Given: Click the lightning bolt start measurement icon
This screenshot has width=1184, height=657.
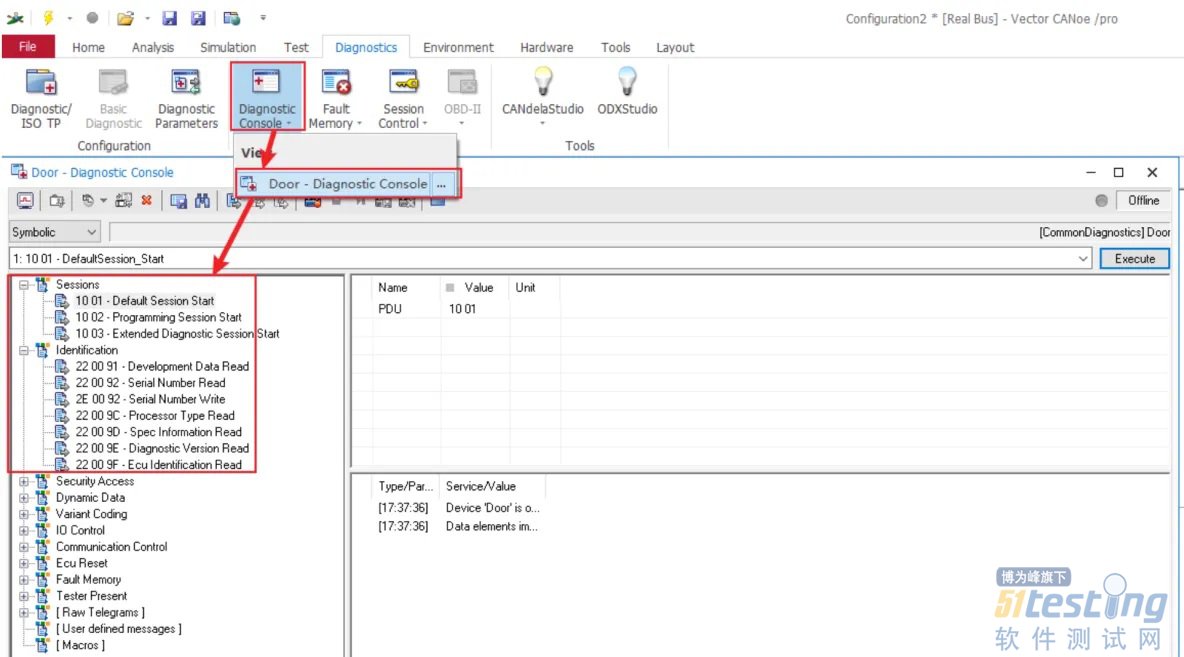Looking at the screenshot, I should point(49,17).
